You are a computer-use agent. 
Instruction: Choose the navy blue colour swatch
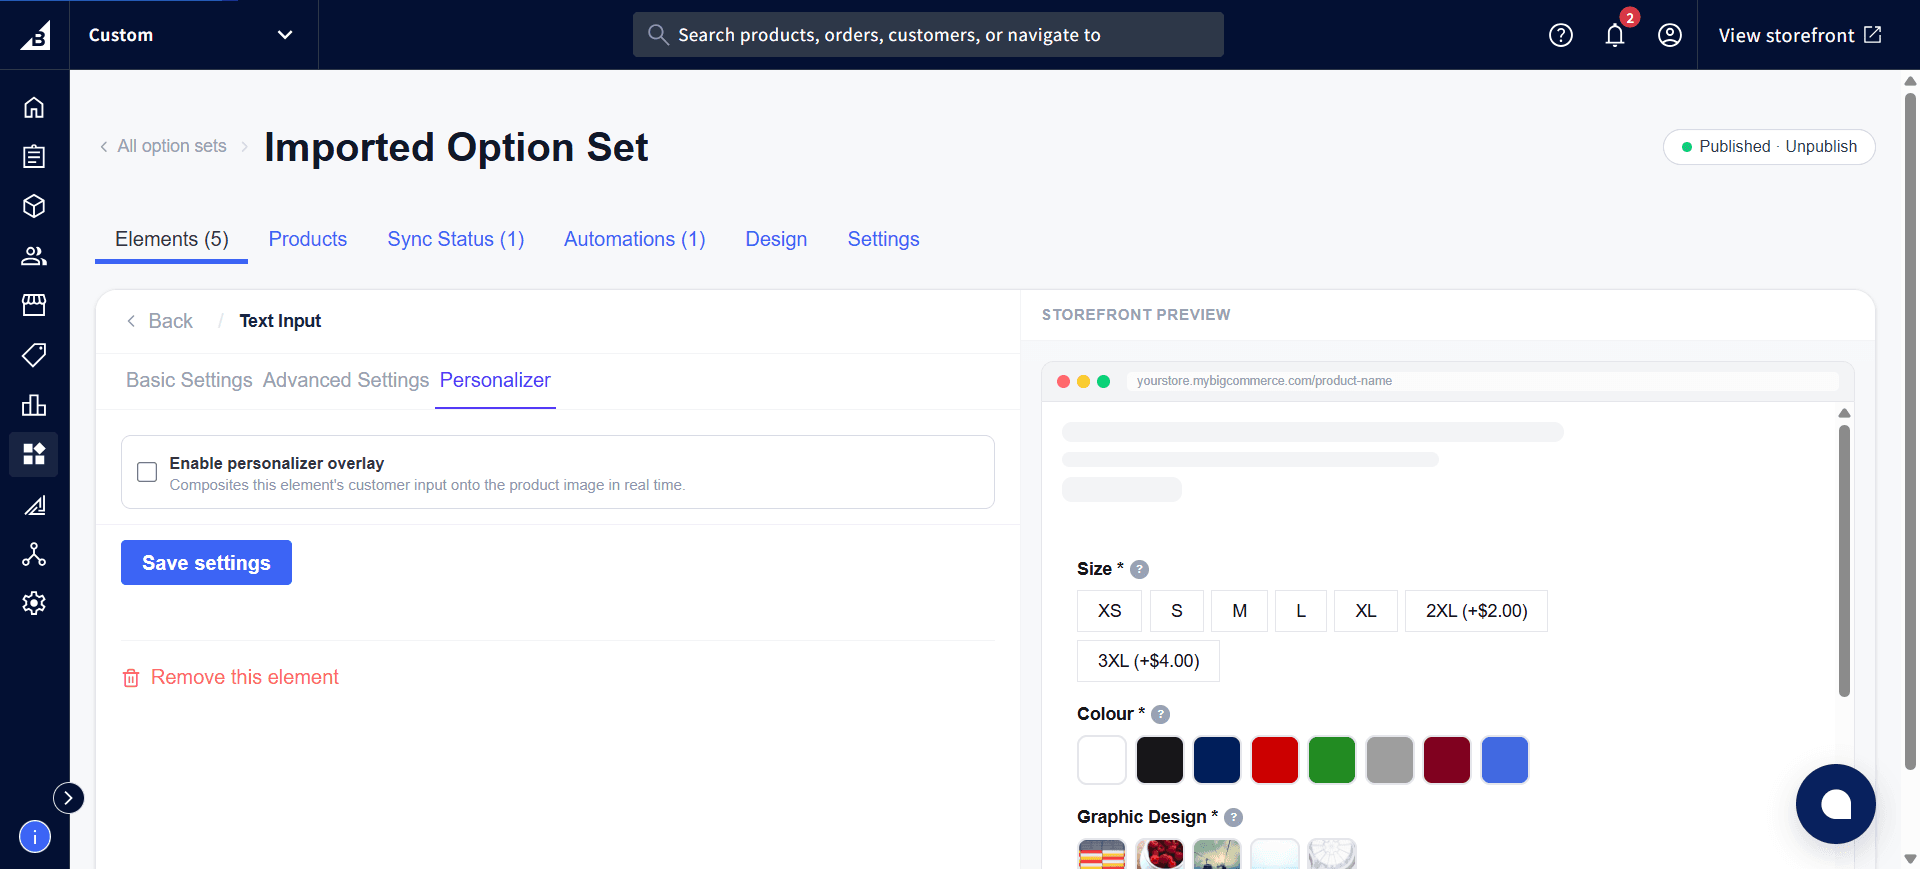1217,760
